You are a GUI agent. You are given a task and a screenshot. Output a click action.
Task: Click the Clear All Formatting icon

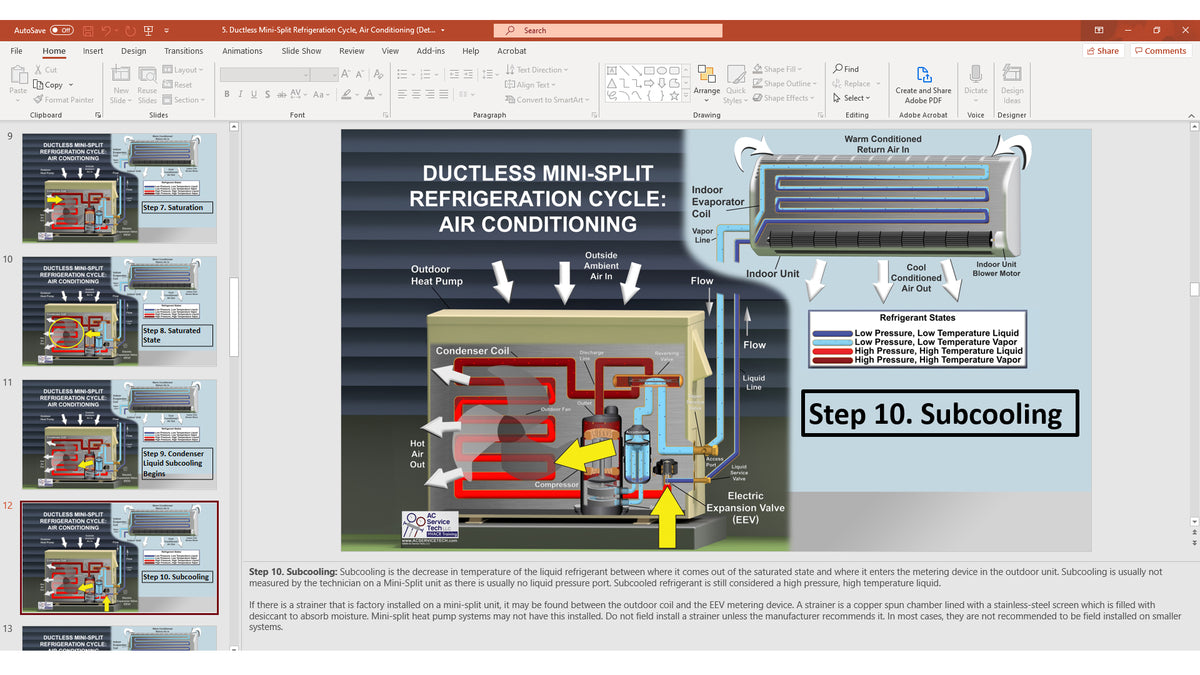point(378,74)
